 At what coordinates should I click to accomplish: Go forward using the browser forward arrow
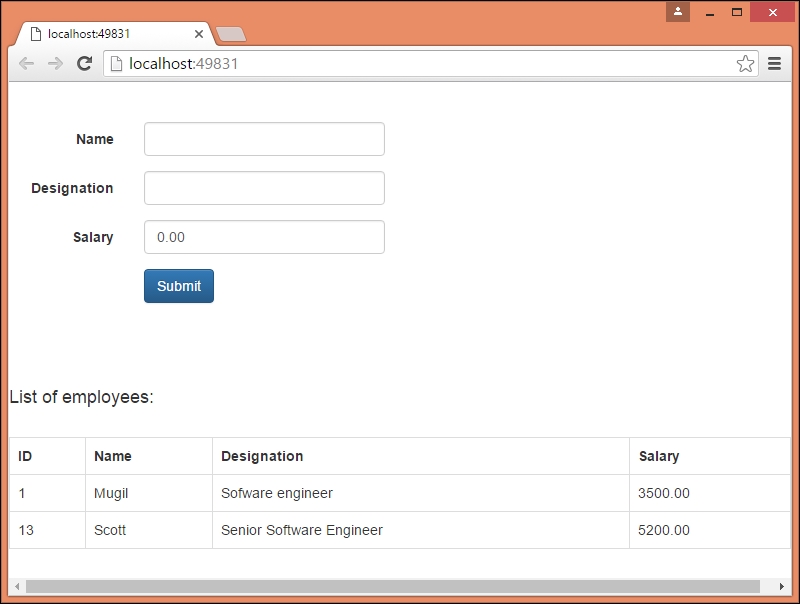point(55,64)
